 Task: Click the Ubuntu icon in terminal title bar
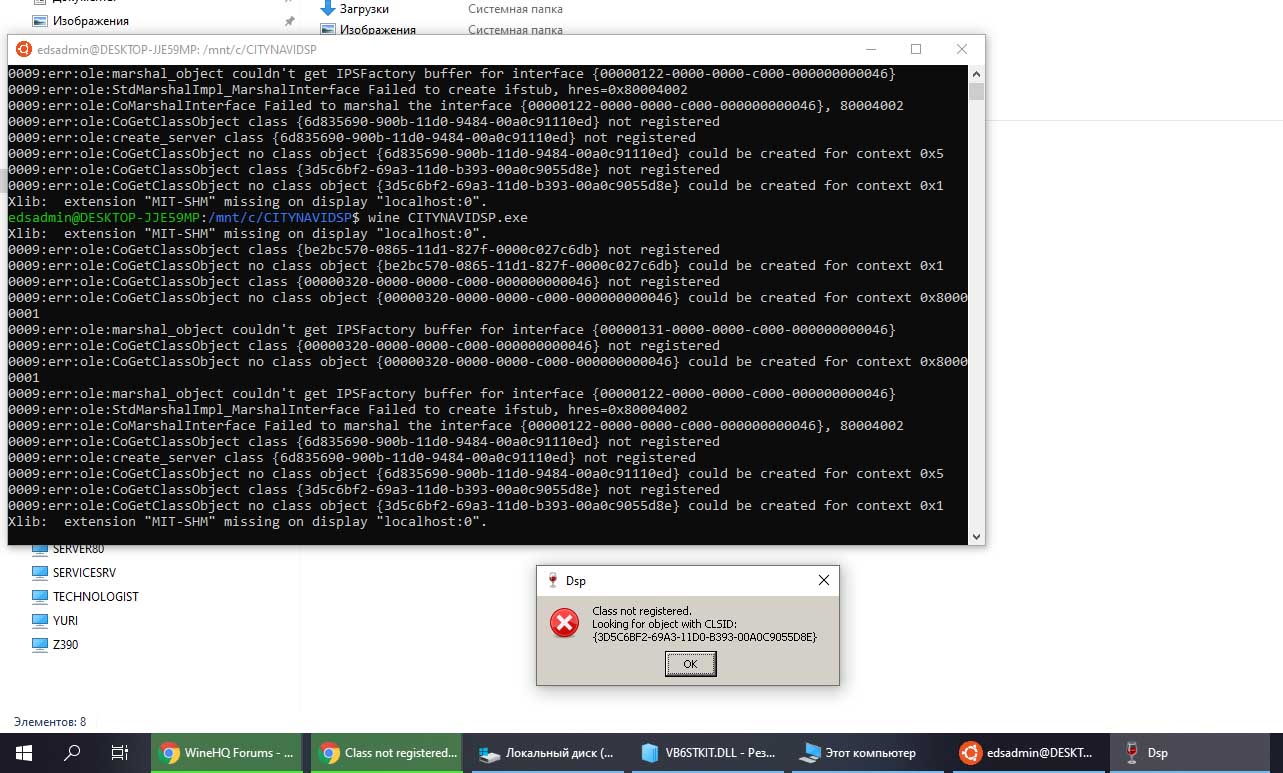24,49
